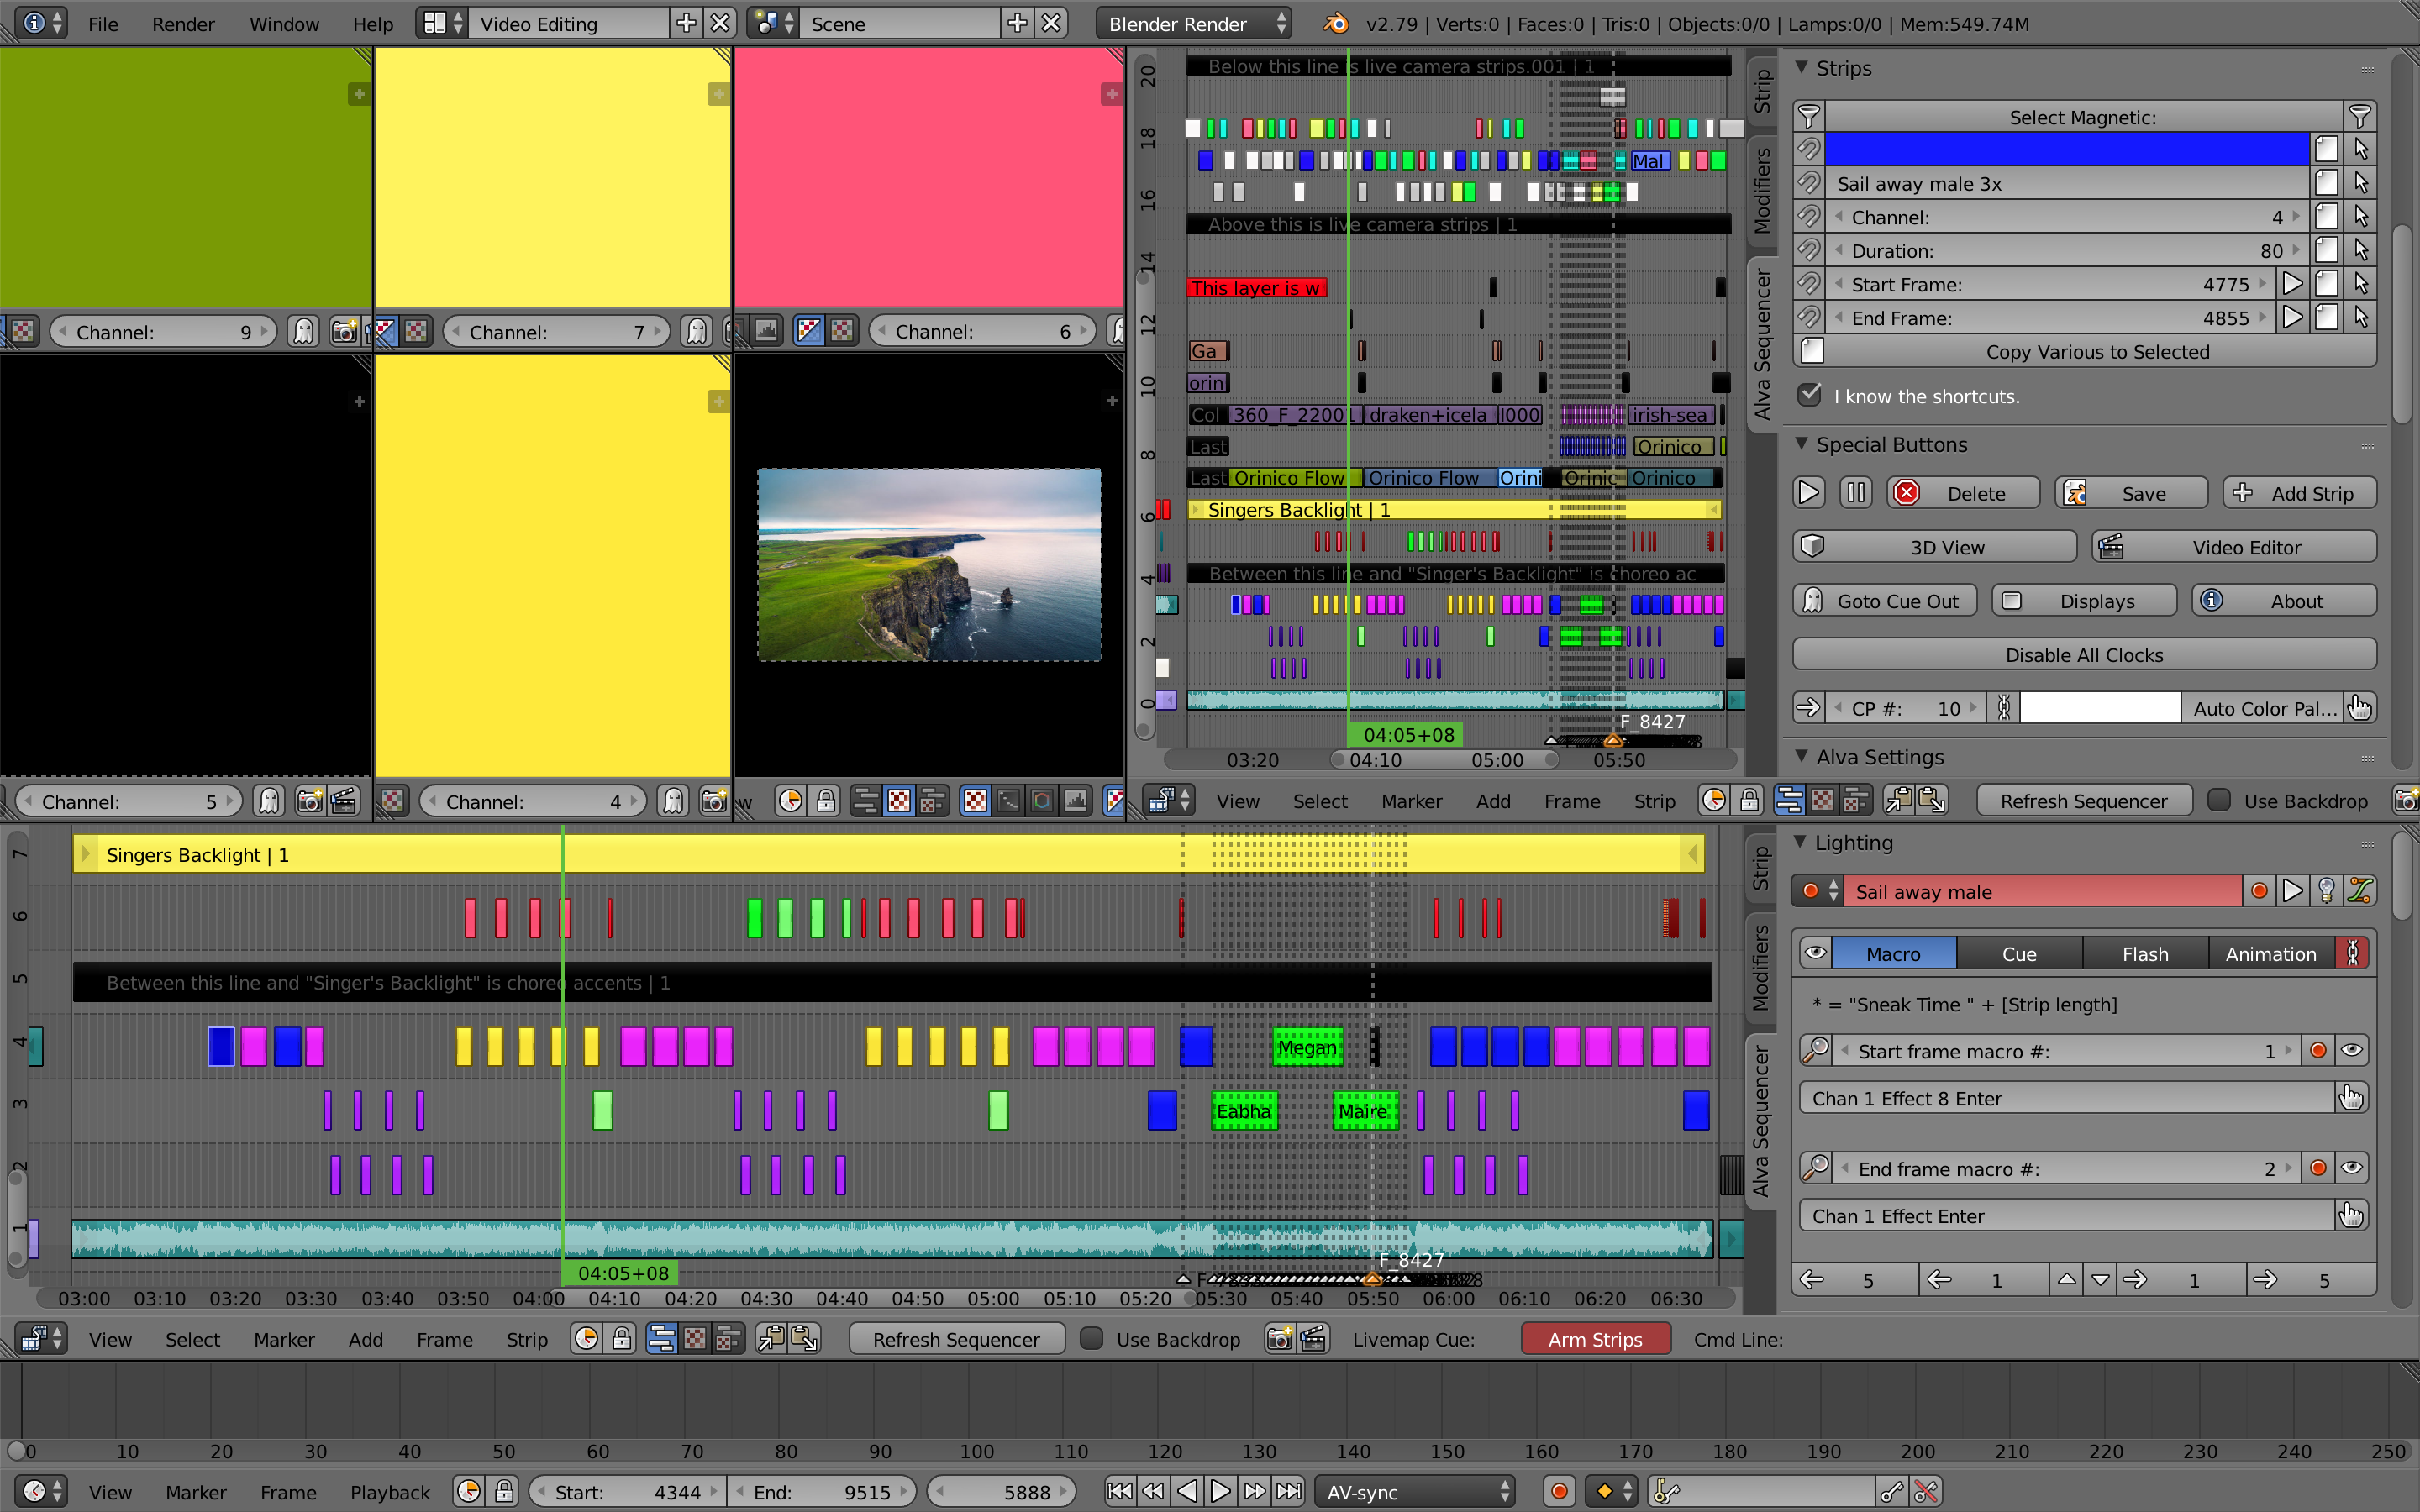Click the pause icon in Special Buttons
The image size is (2420, 1512).
point(1856,493)
